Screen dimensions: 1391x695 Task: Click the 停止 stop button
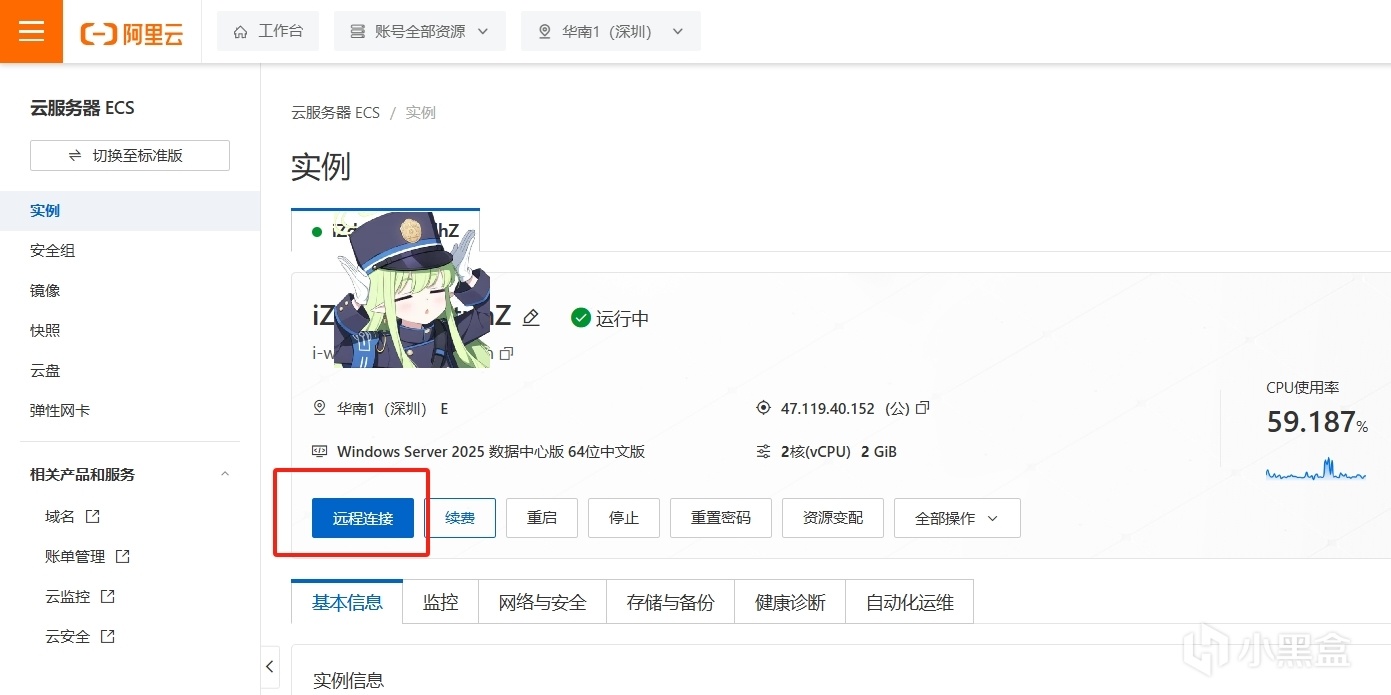[624, 518]
